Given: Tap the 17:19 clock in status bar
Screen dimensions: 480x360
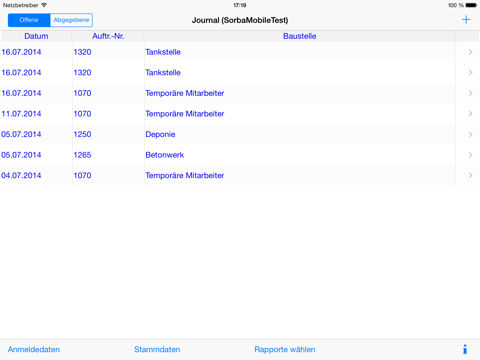Looking at the screenshot, I should [240, 5].
